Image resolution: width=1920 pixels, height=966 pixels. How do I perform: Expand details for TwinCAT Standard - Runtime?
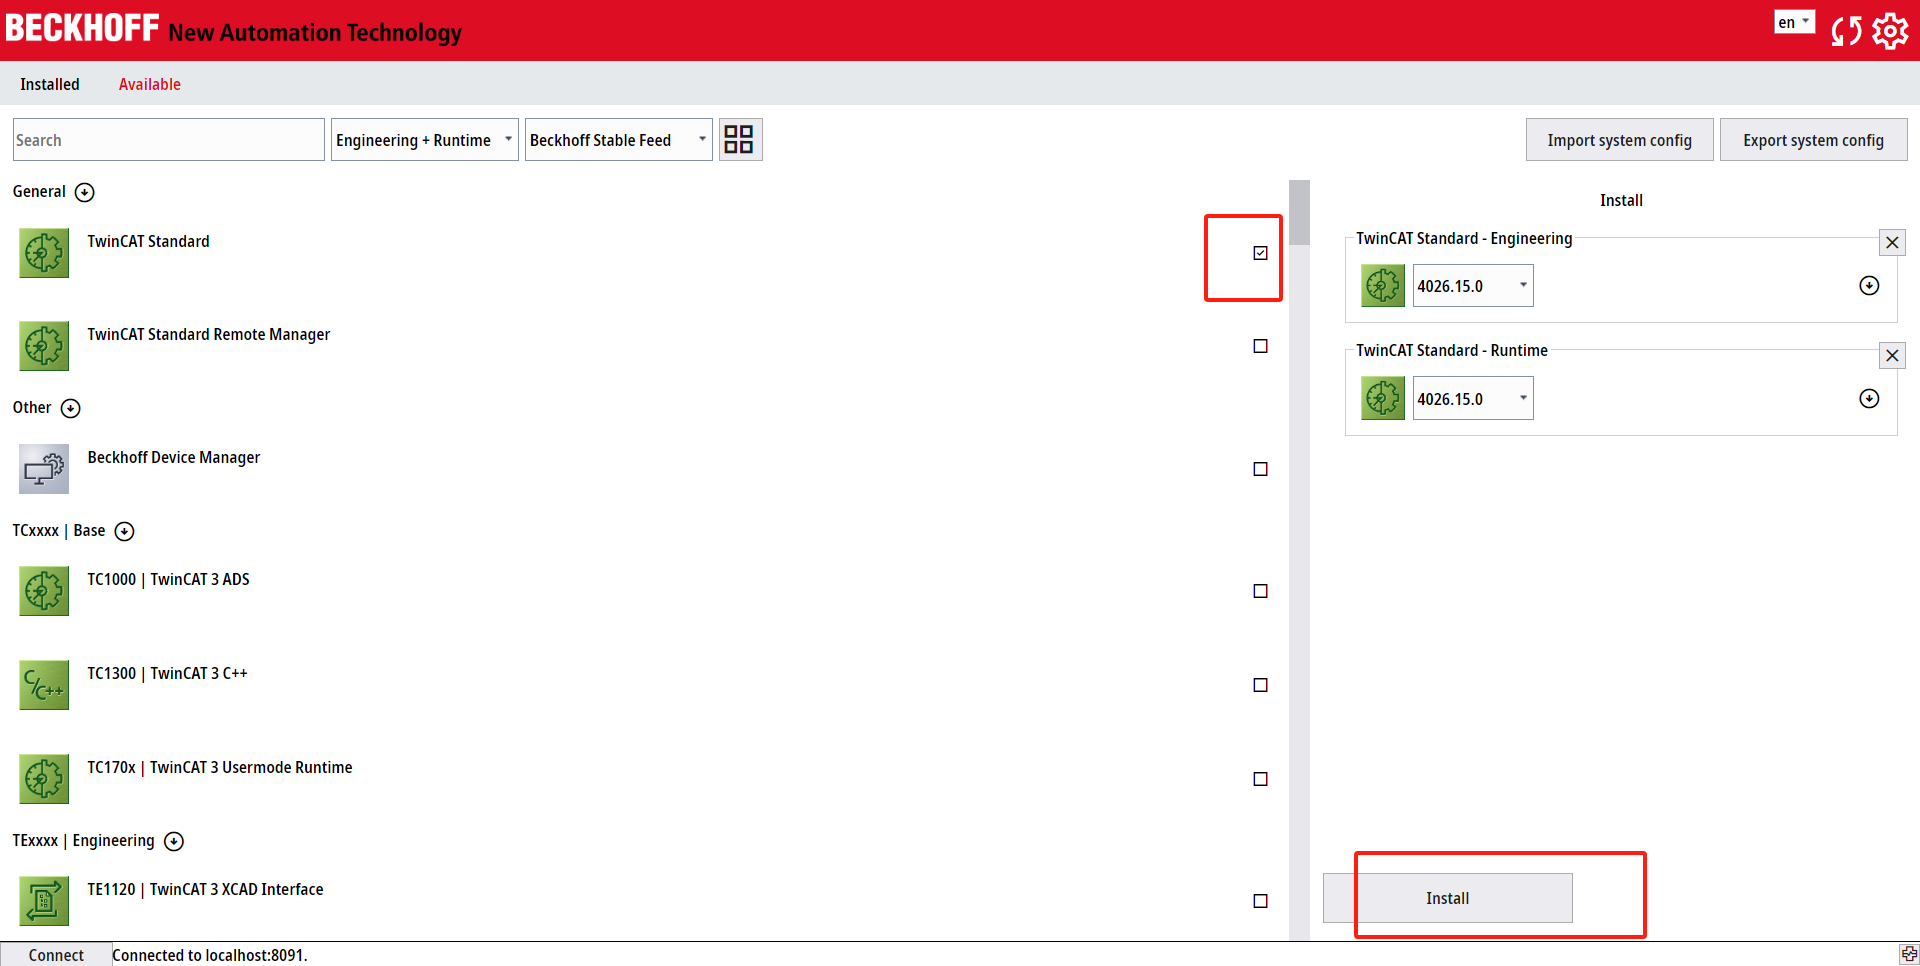point(1869,399)
